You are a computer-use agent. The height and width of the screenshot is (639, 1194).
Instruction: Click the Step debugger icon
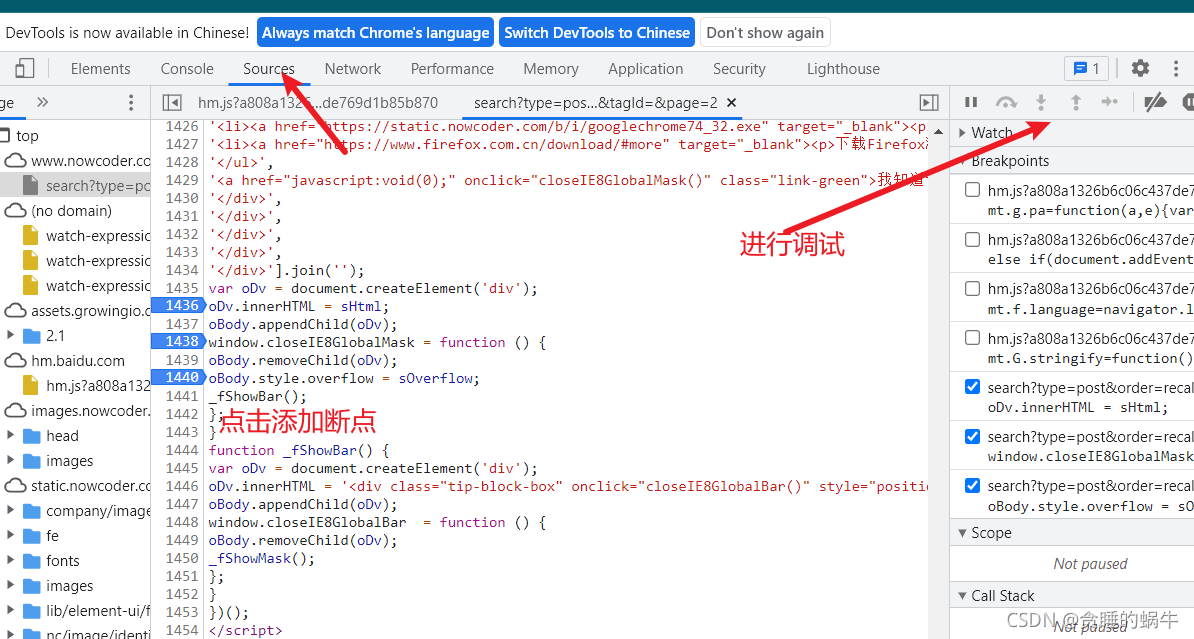click(1109, 102)
